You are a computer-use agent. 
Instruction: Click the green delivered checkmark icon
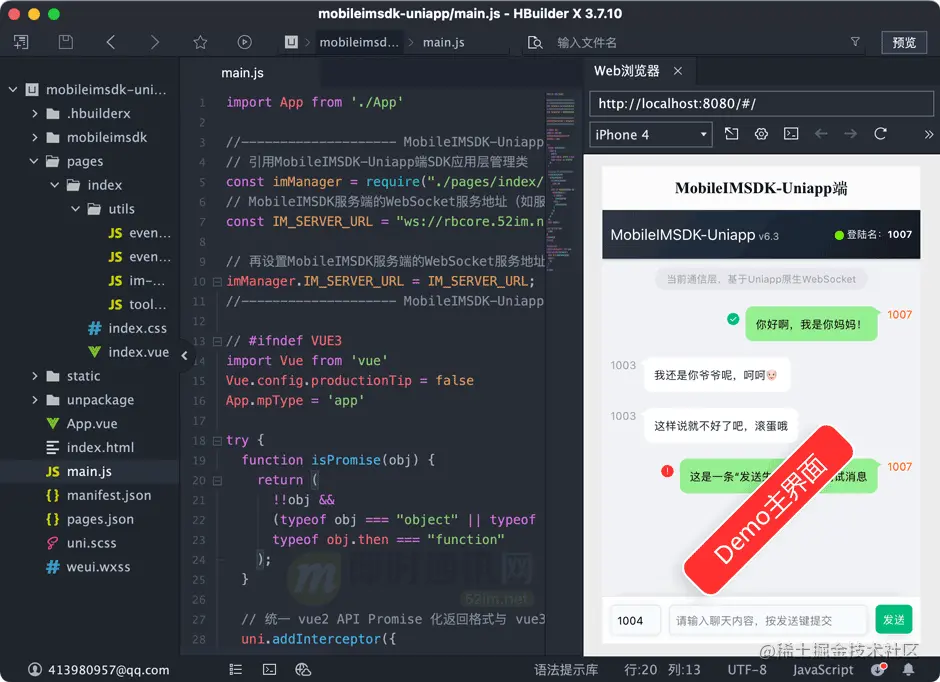click(x=733, y=319)
